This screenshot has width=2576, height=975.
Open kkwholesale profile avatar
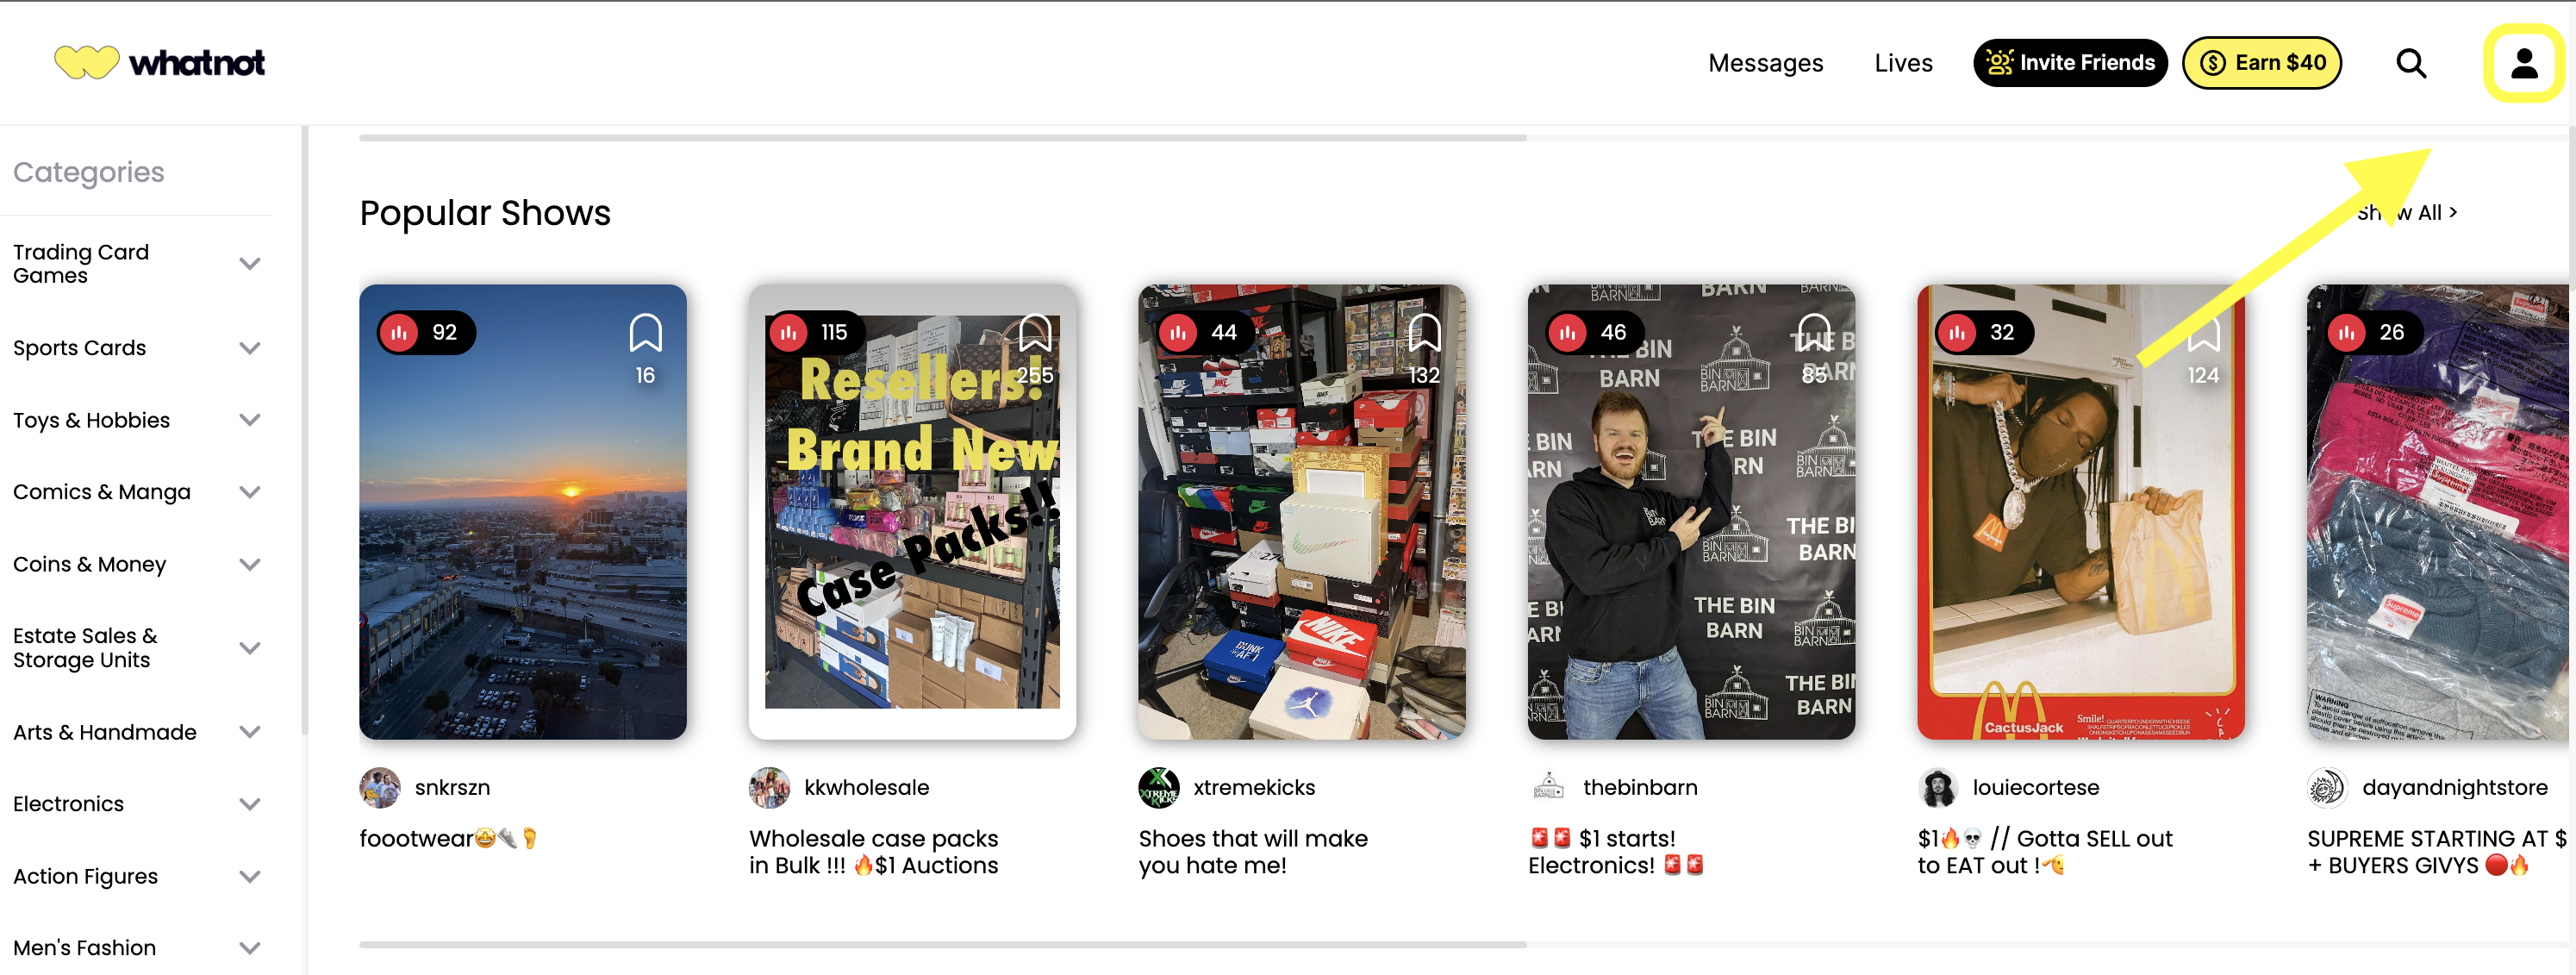[769, 788]
